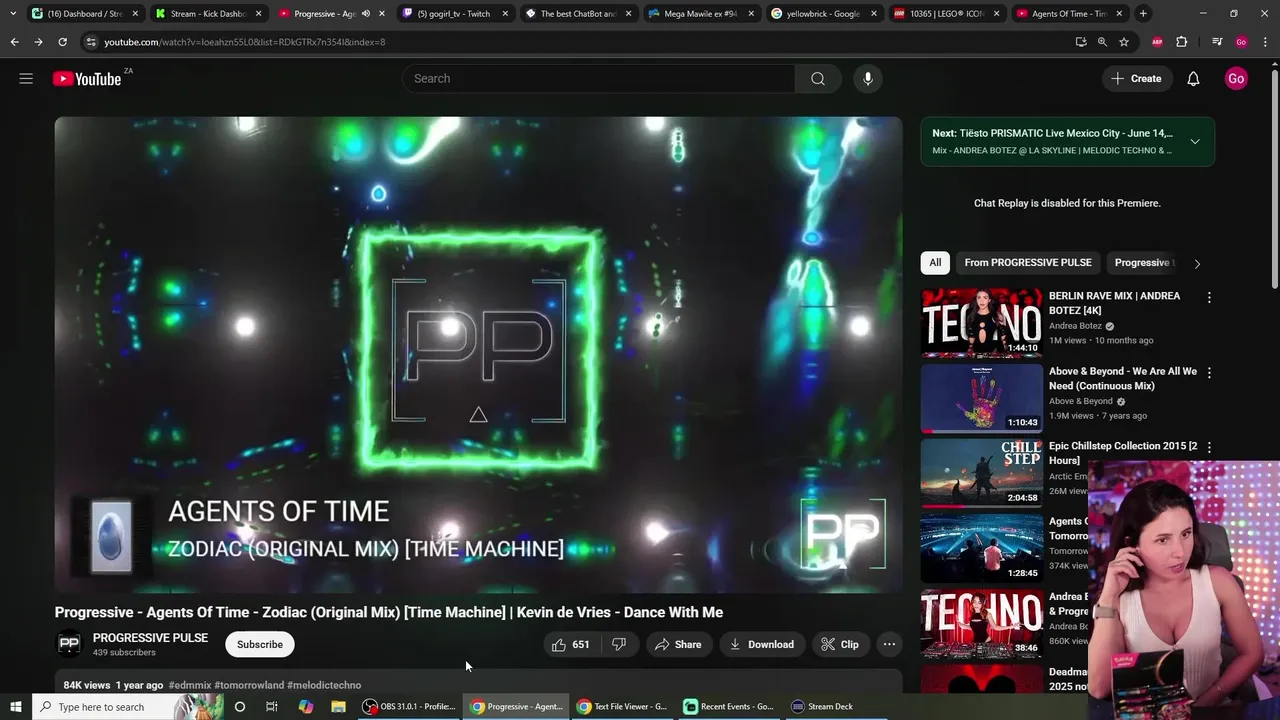This screenshot has height=720, width=1280.
Task: Select the From PROGRESSIVE PULSE chip
Action: pyautogui.click(x=1028, y=263)
